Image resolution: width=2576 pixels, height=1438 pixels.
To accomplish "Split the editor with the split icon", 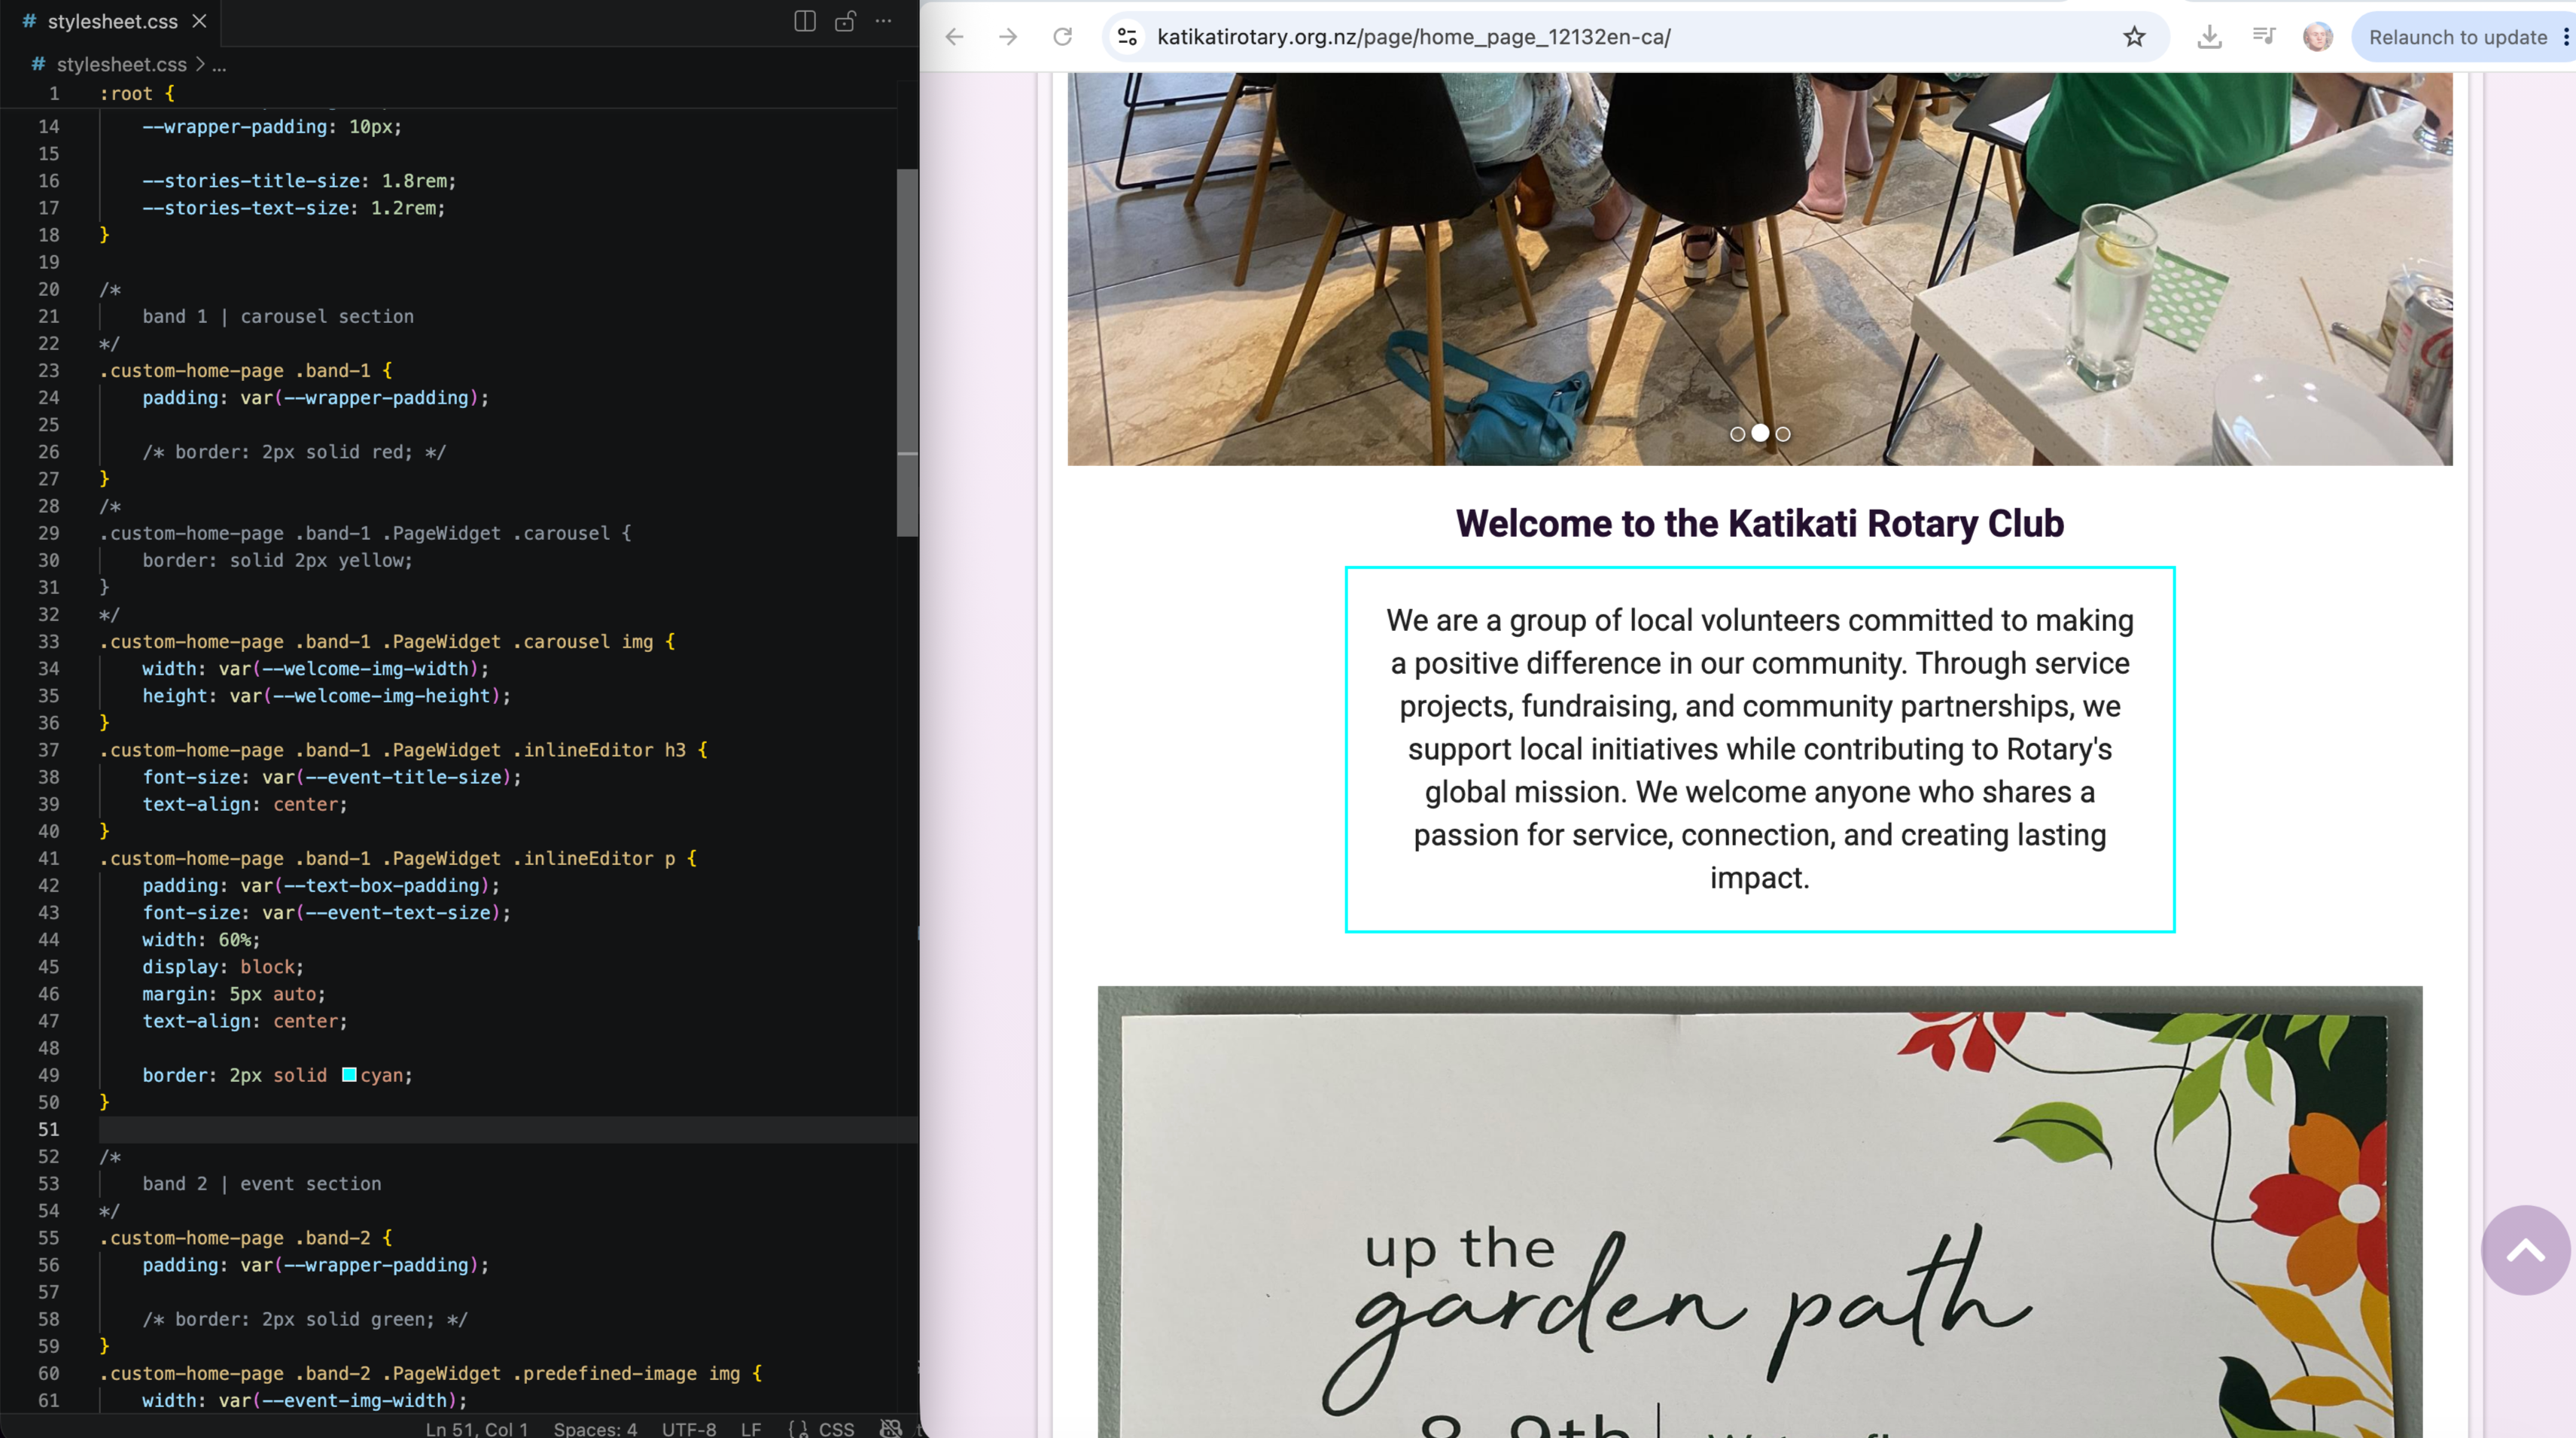I will [x=805, y=21].
